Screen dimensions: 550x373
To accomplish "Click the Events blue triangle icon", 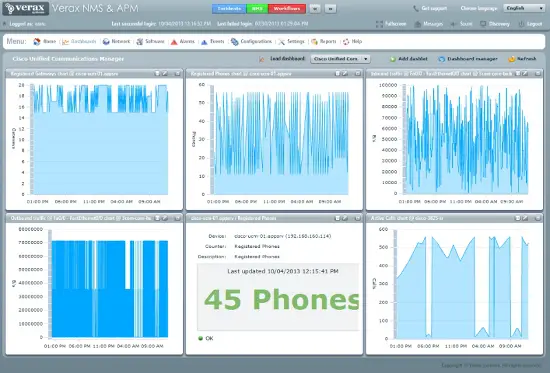I will [204, 42].
